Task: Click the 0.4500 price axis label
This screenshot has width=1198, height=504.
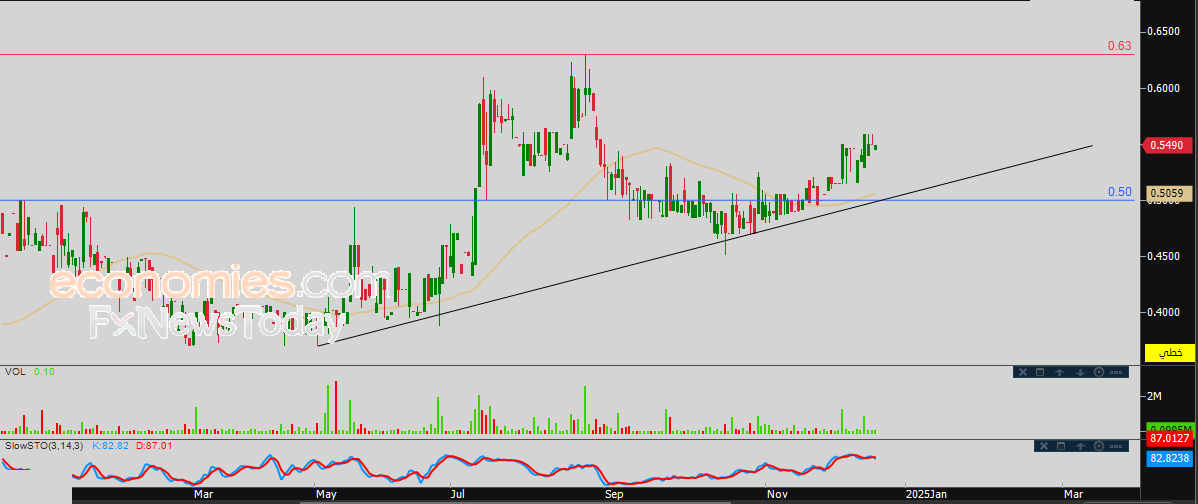Action: click(x=1165, y=256)
